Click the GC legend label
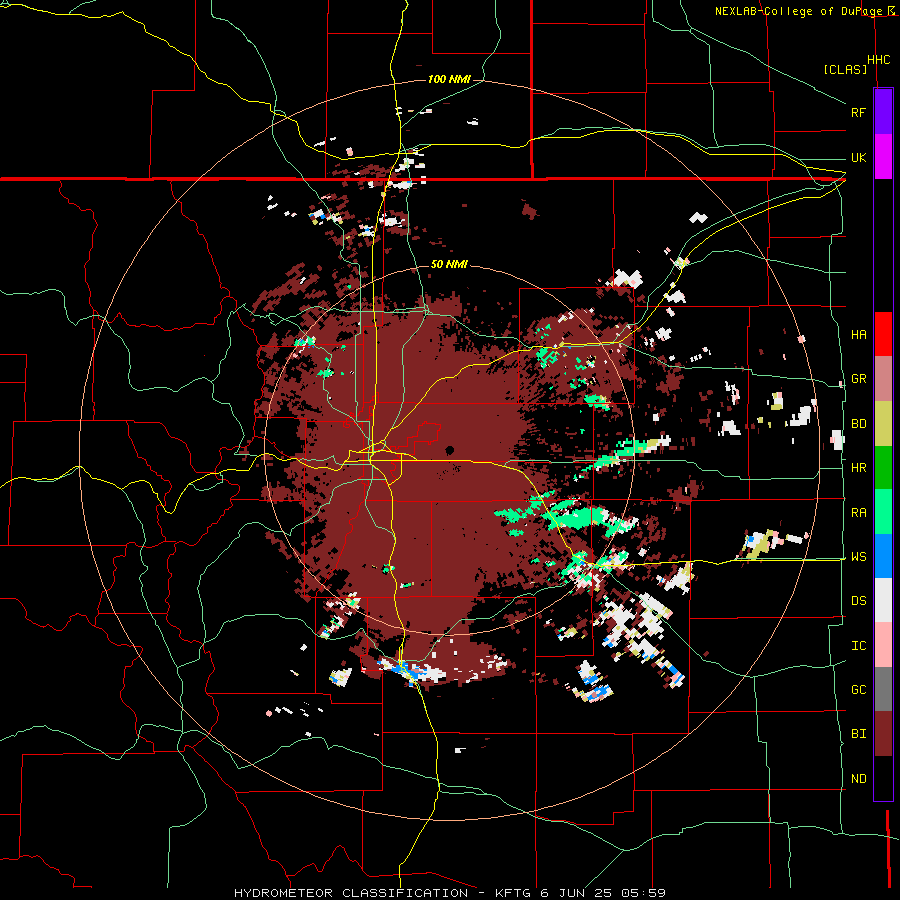This screenshot has height=900, width=900. pyautogui.click(x=858, y=690)
